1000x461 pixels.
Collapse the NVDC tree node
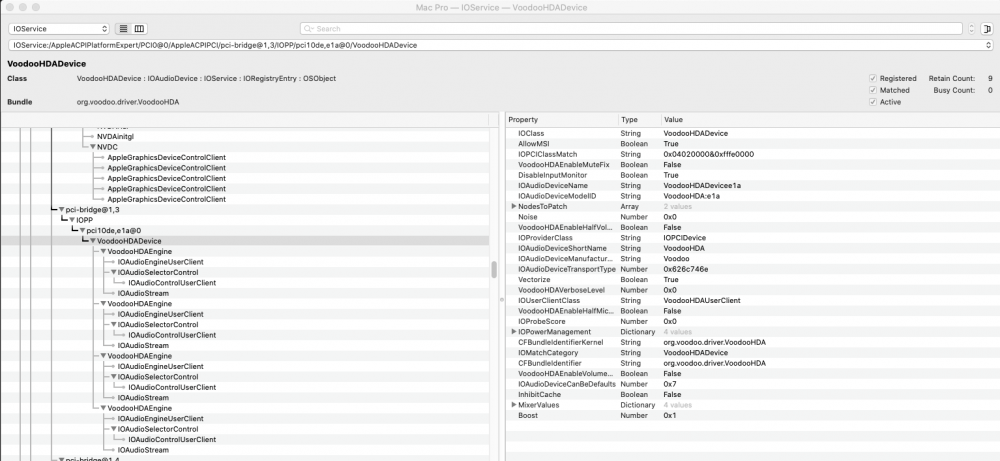tap(92, 147)
